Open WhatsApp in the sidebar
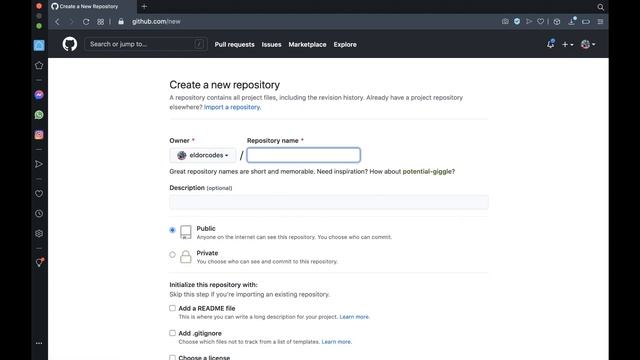 (39, 115)
